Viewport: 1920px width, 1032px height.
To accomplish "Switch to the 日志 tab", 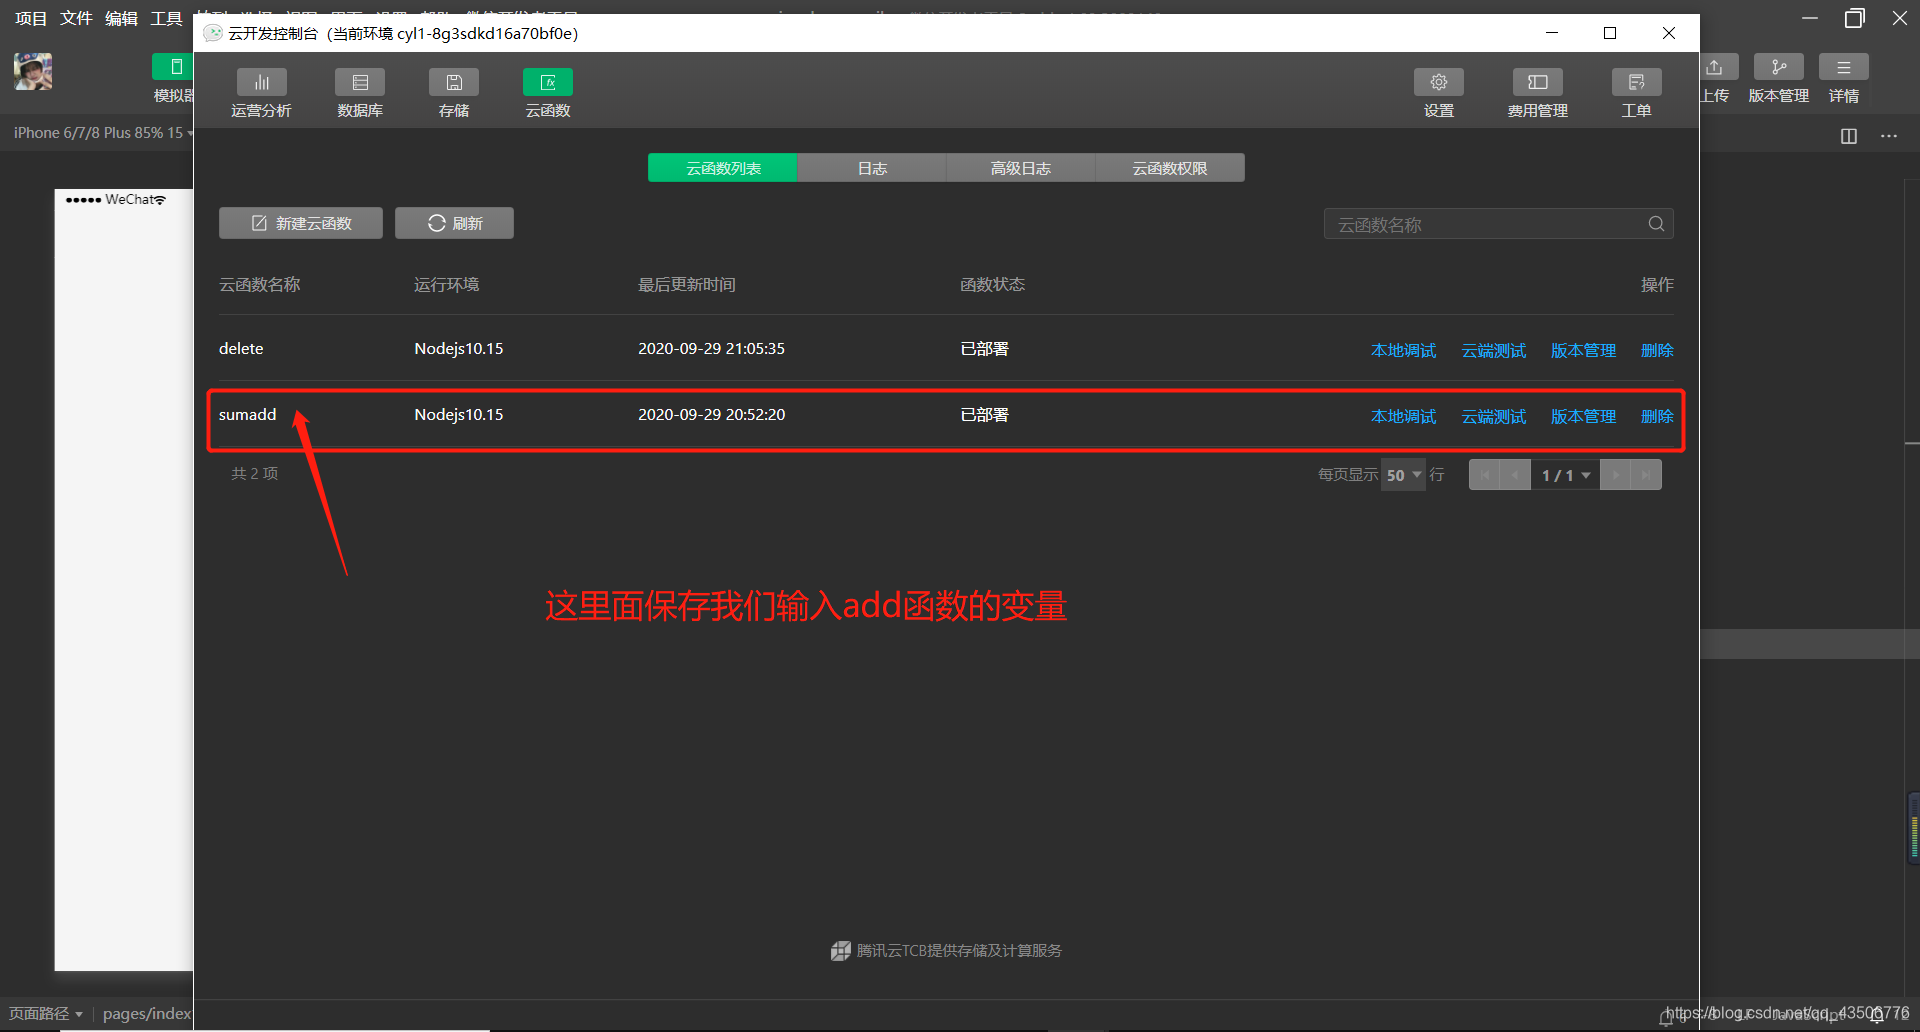I will pos(871,167).
